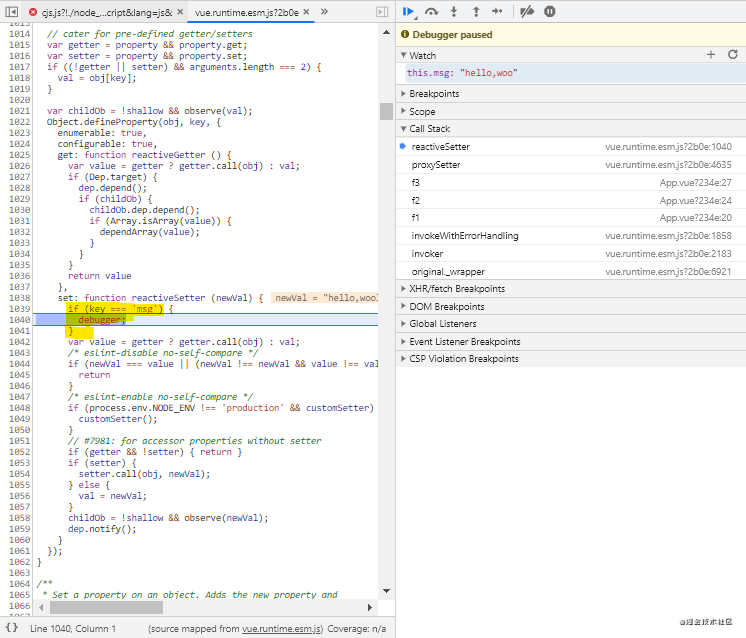Toggle the debugger sidebar panel icon
746x638 pixels.
382,12
